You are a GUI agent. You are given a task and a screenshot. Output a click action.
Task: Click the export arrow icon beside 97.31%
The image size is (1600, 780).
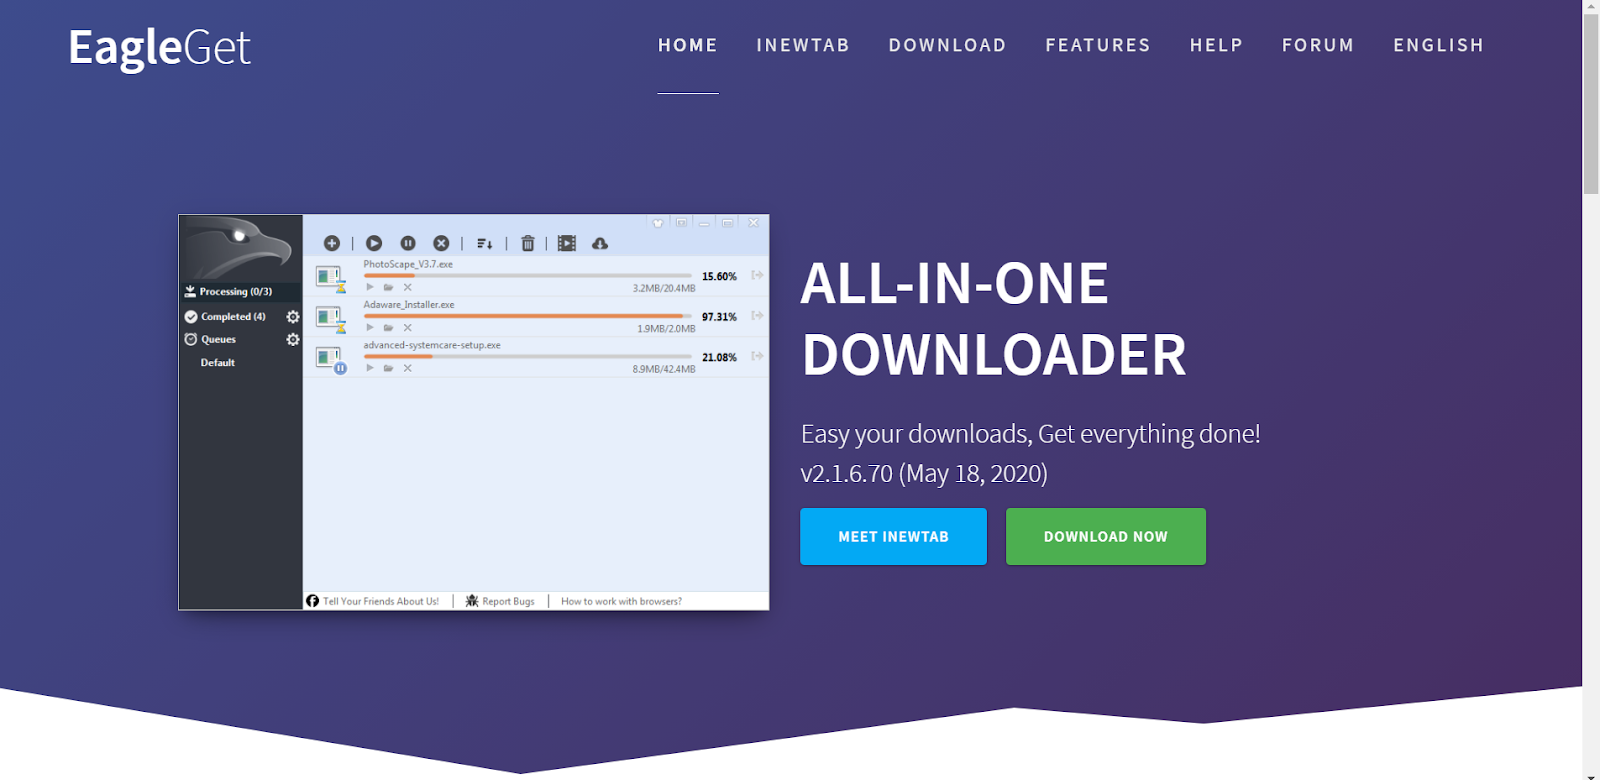pos(757,315)
